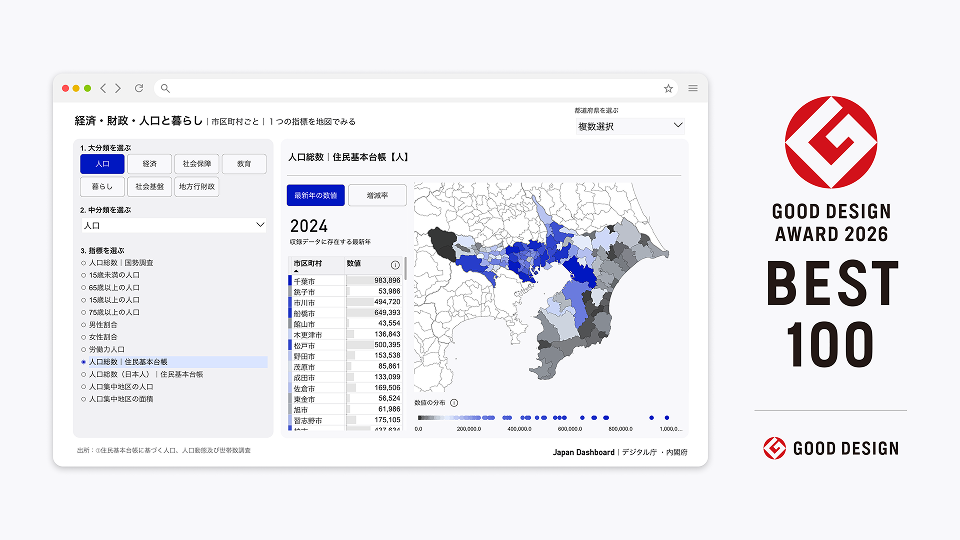Click the 千葉市 row
The image size is (960, 540).
[345, 281]
